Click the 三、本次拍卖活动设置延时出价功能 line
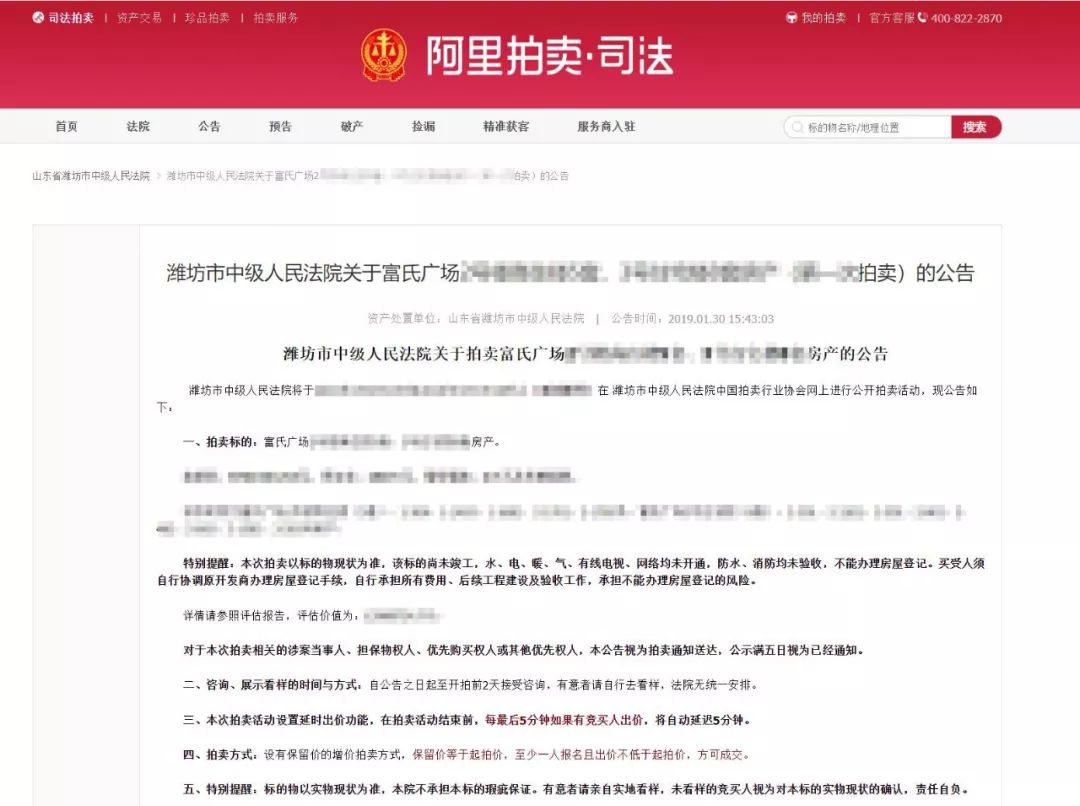The width and height of the screenshot is (1080, 806). tap(466, 720)
